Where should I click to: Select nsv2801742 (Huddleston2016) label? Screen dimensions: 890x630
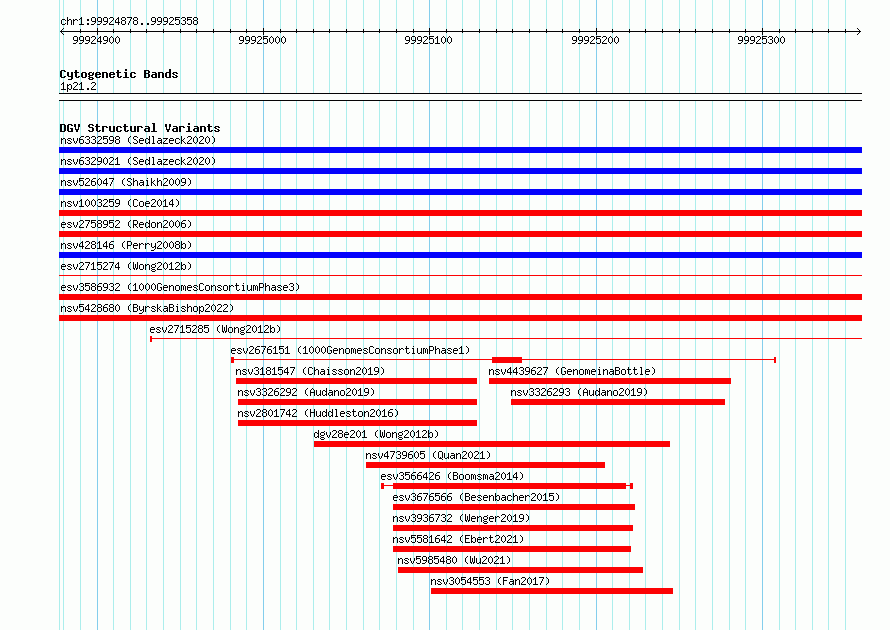pos(318,413)
